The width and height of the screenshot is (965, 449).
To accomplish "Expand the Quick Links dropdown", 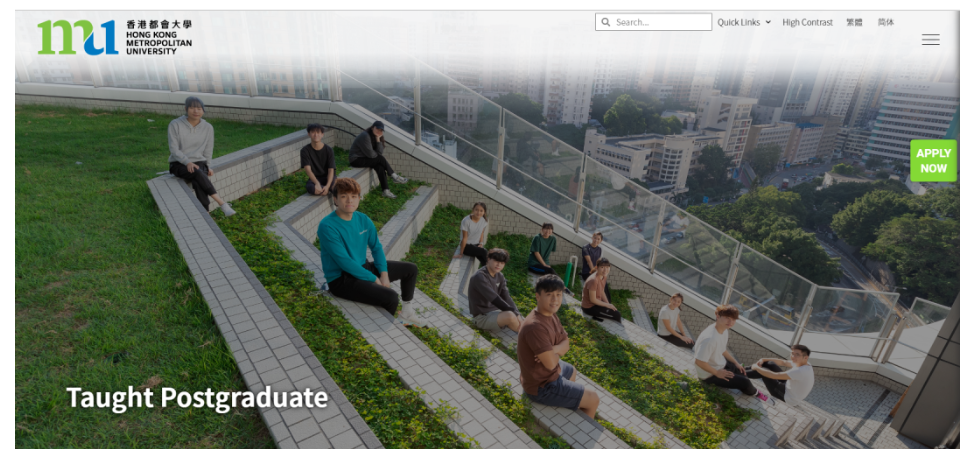I will click(x=743, y=22).
